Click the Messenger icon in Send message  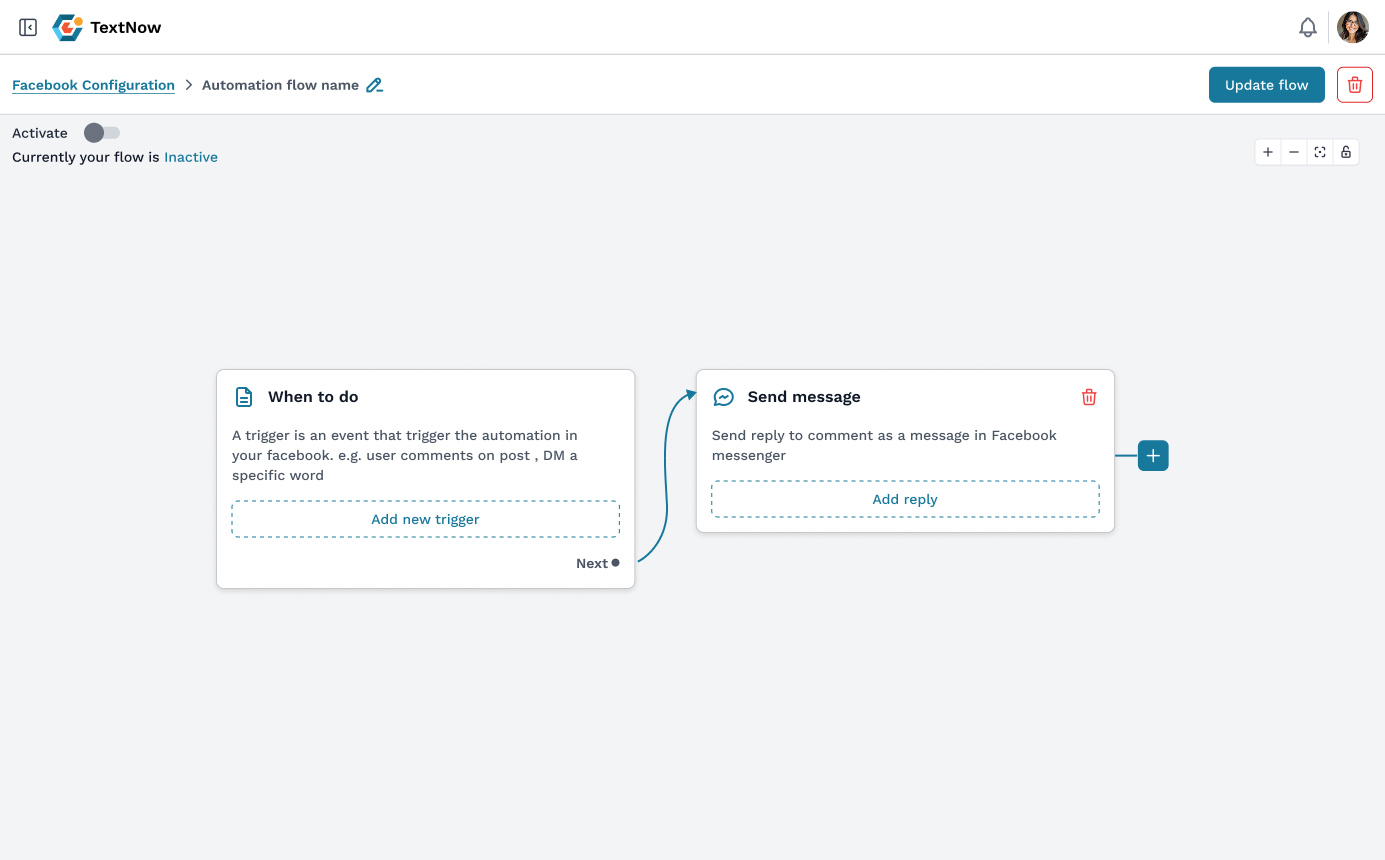(723, 397)
